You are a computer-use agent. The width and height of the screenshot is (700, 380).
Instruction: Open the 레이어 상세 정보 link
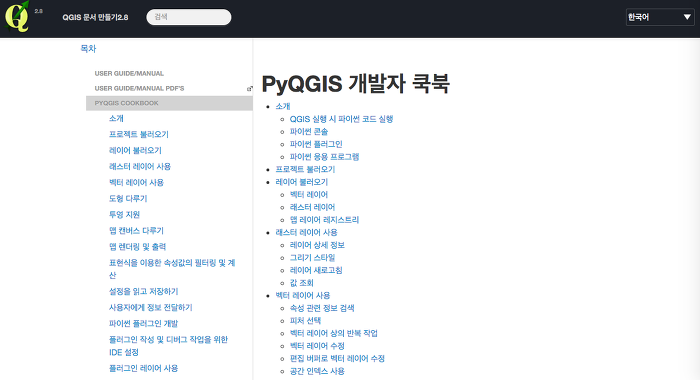(317, 245)
